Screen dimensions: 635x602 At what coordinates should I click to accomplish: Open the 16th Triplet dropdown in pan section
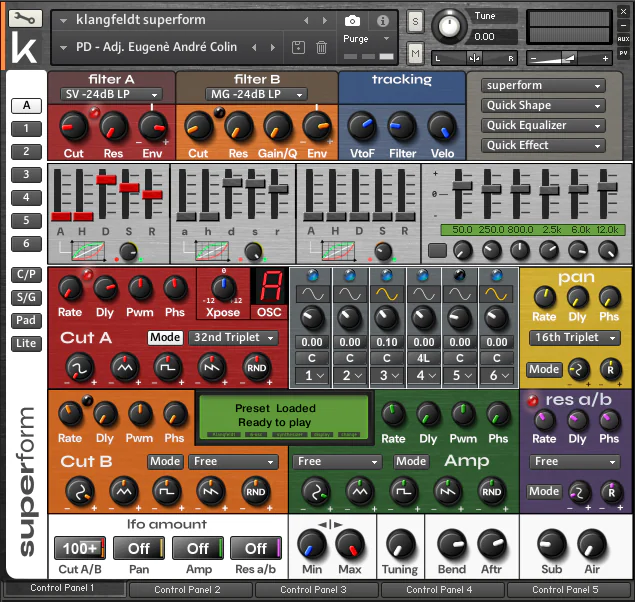click(x=574, y=337)
